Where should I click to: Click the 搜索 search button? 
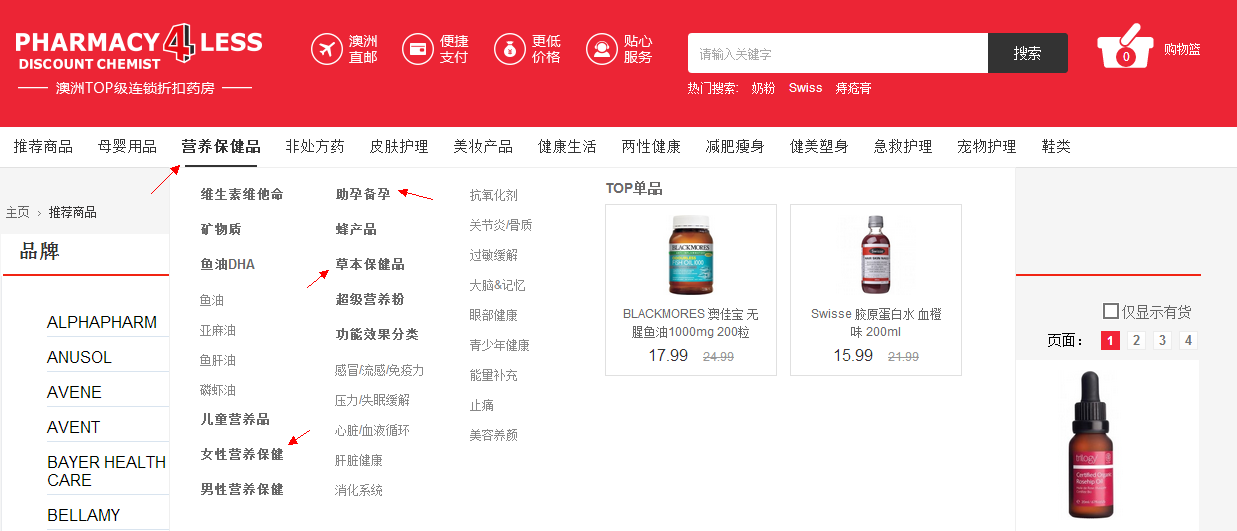(x=1028, y=53)
